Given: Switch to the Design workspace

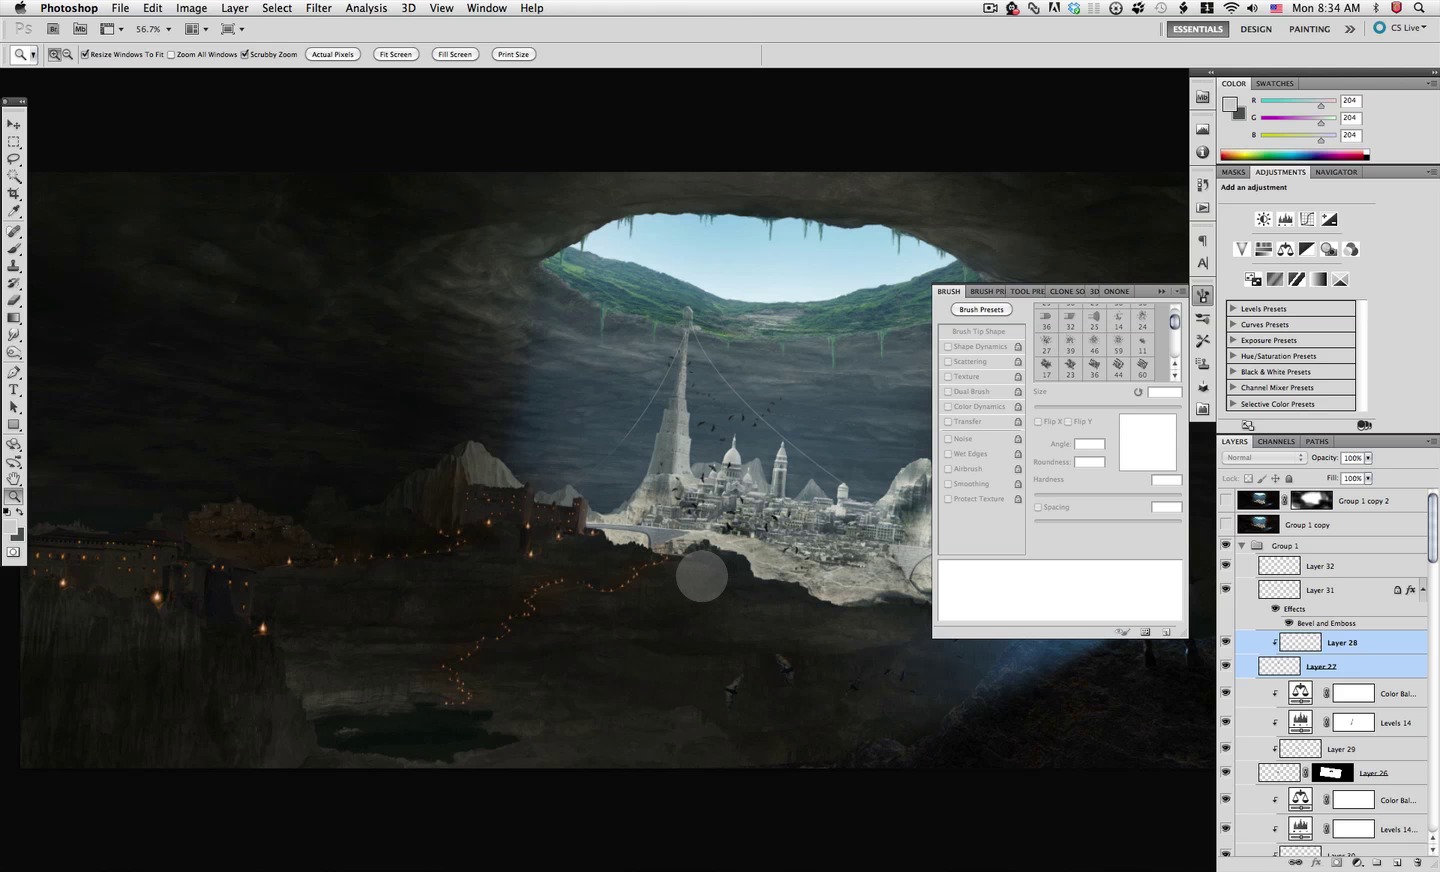Looking at the screenshot, I should click(1256, 29).
